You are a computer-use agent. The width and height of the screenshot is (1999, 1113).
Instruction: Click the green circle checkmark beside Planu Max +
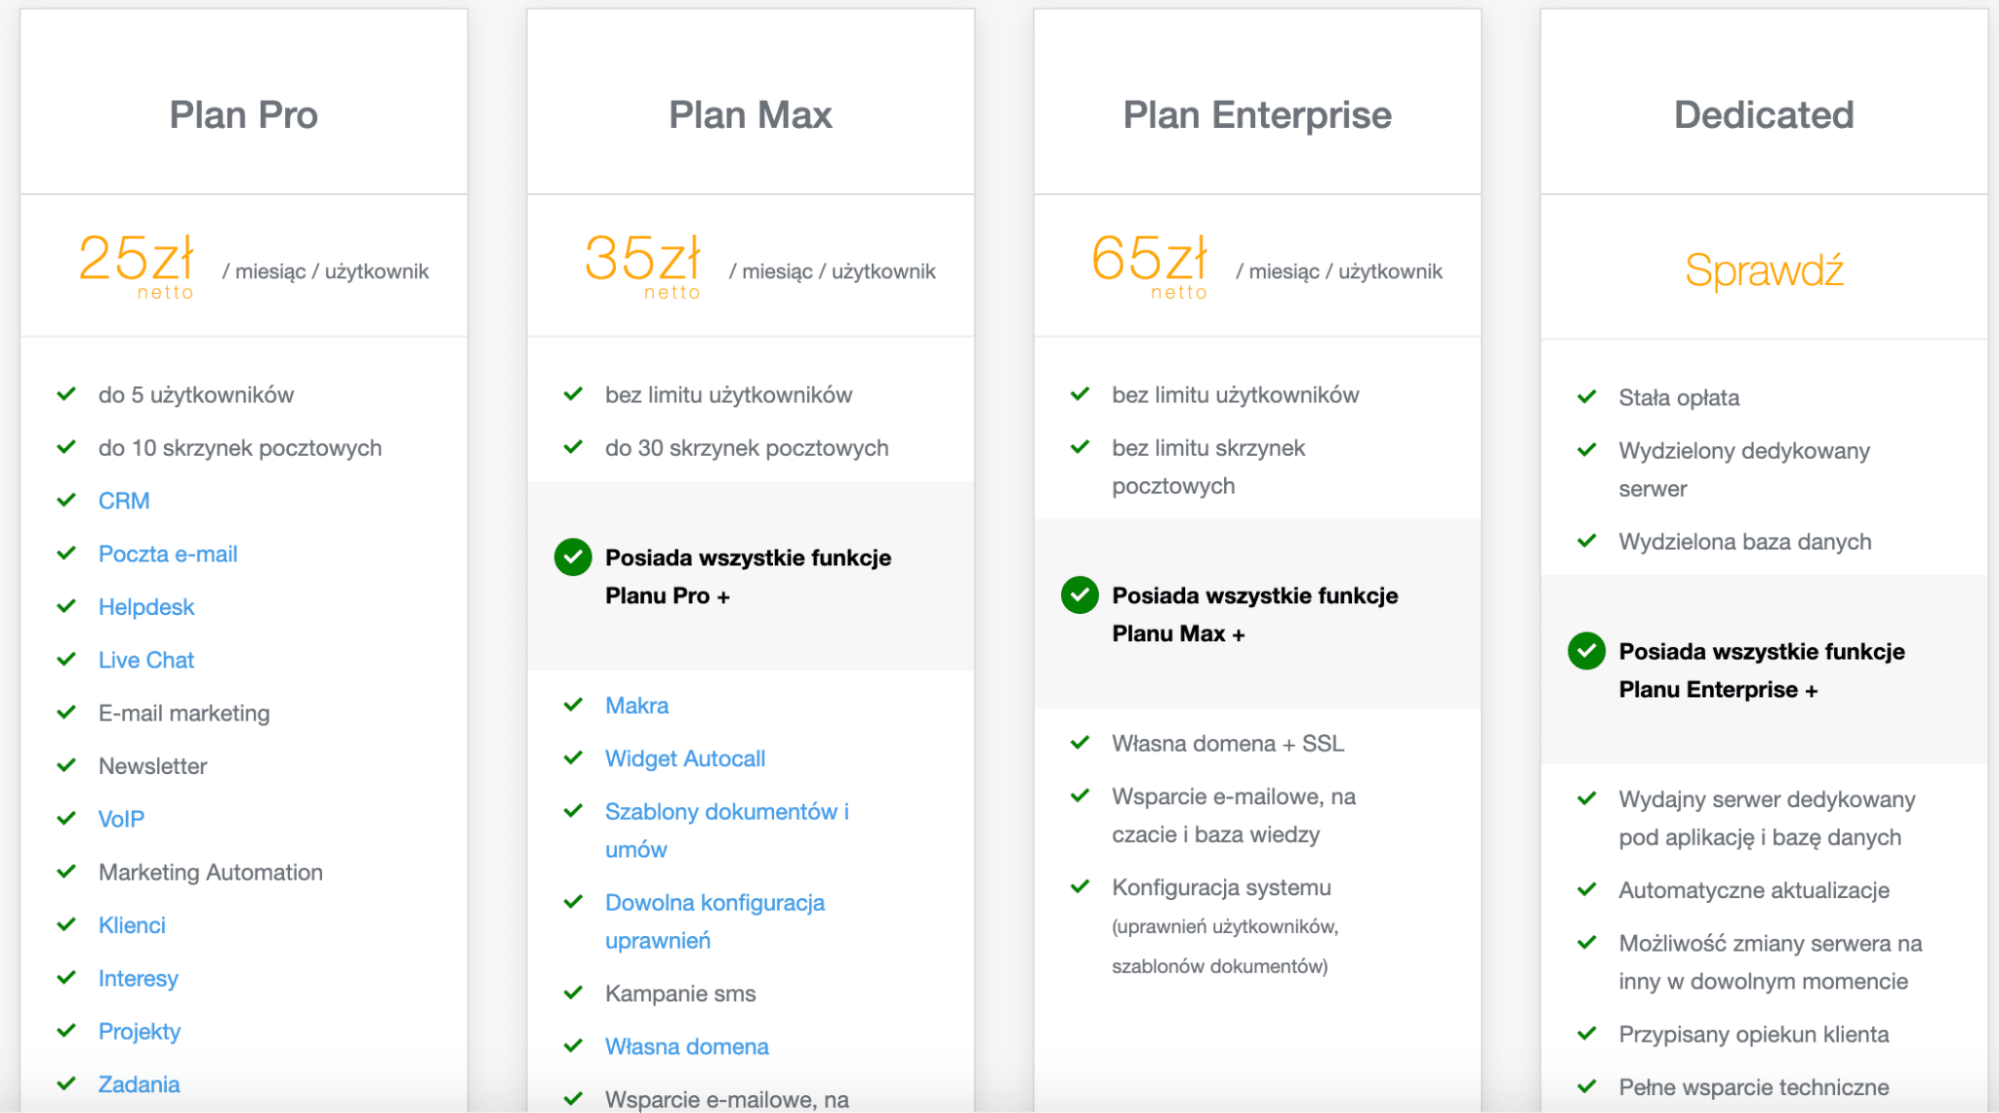pos(1080,595)
